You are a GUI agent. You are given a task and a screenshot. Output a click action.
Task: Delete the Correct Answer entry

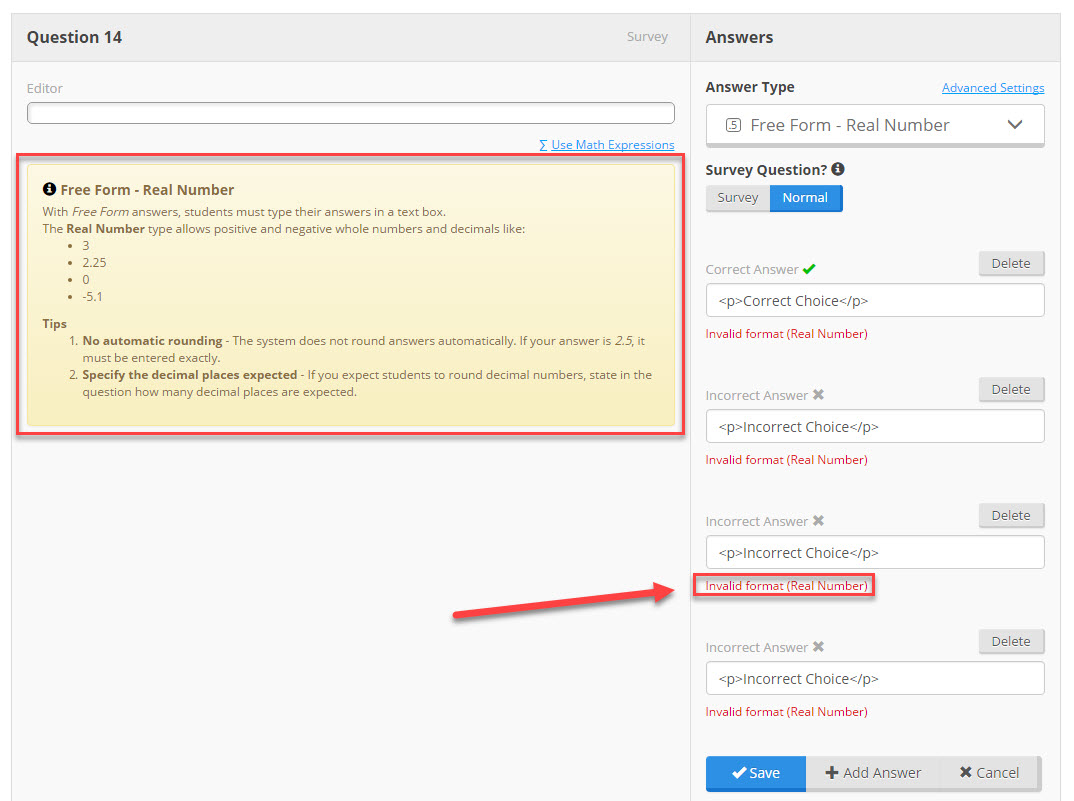click(x=1011, y=263)
